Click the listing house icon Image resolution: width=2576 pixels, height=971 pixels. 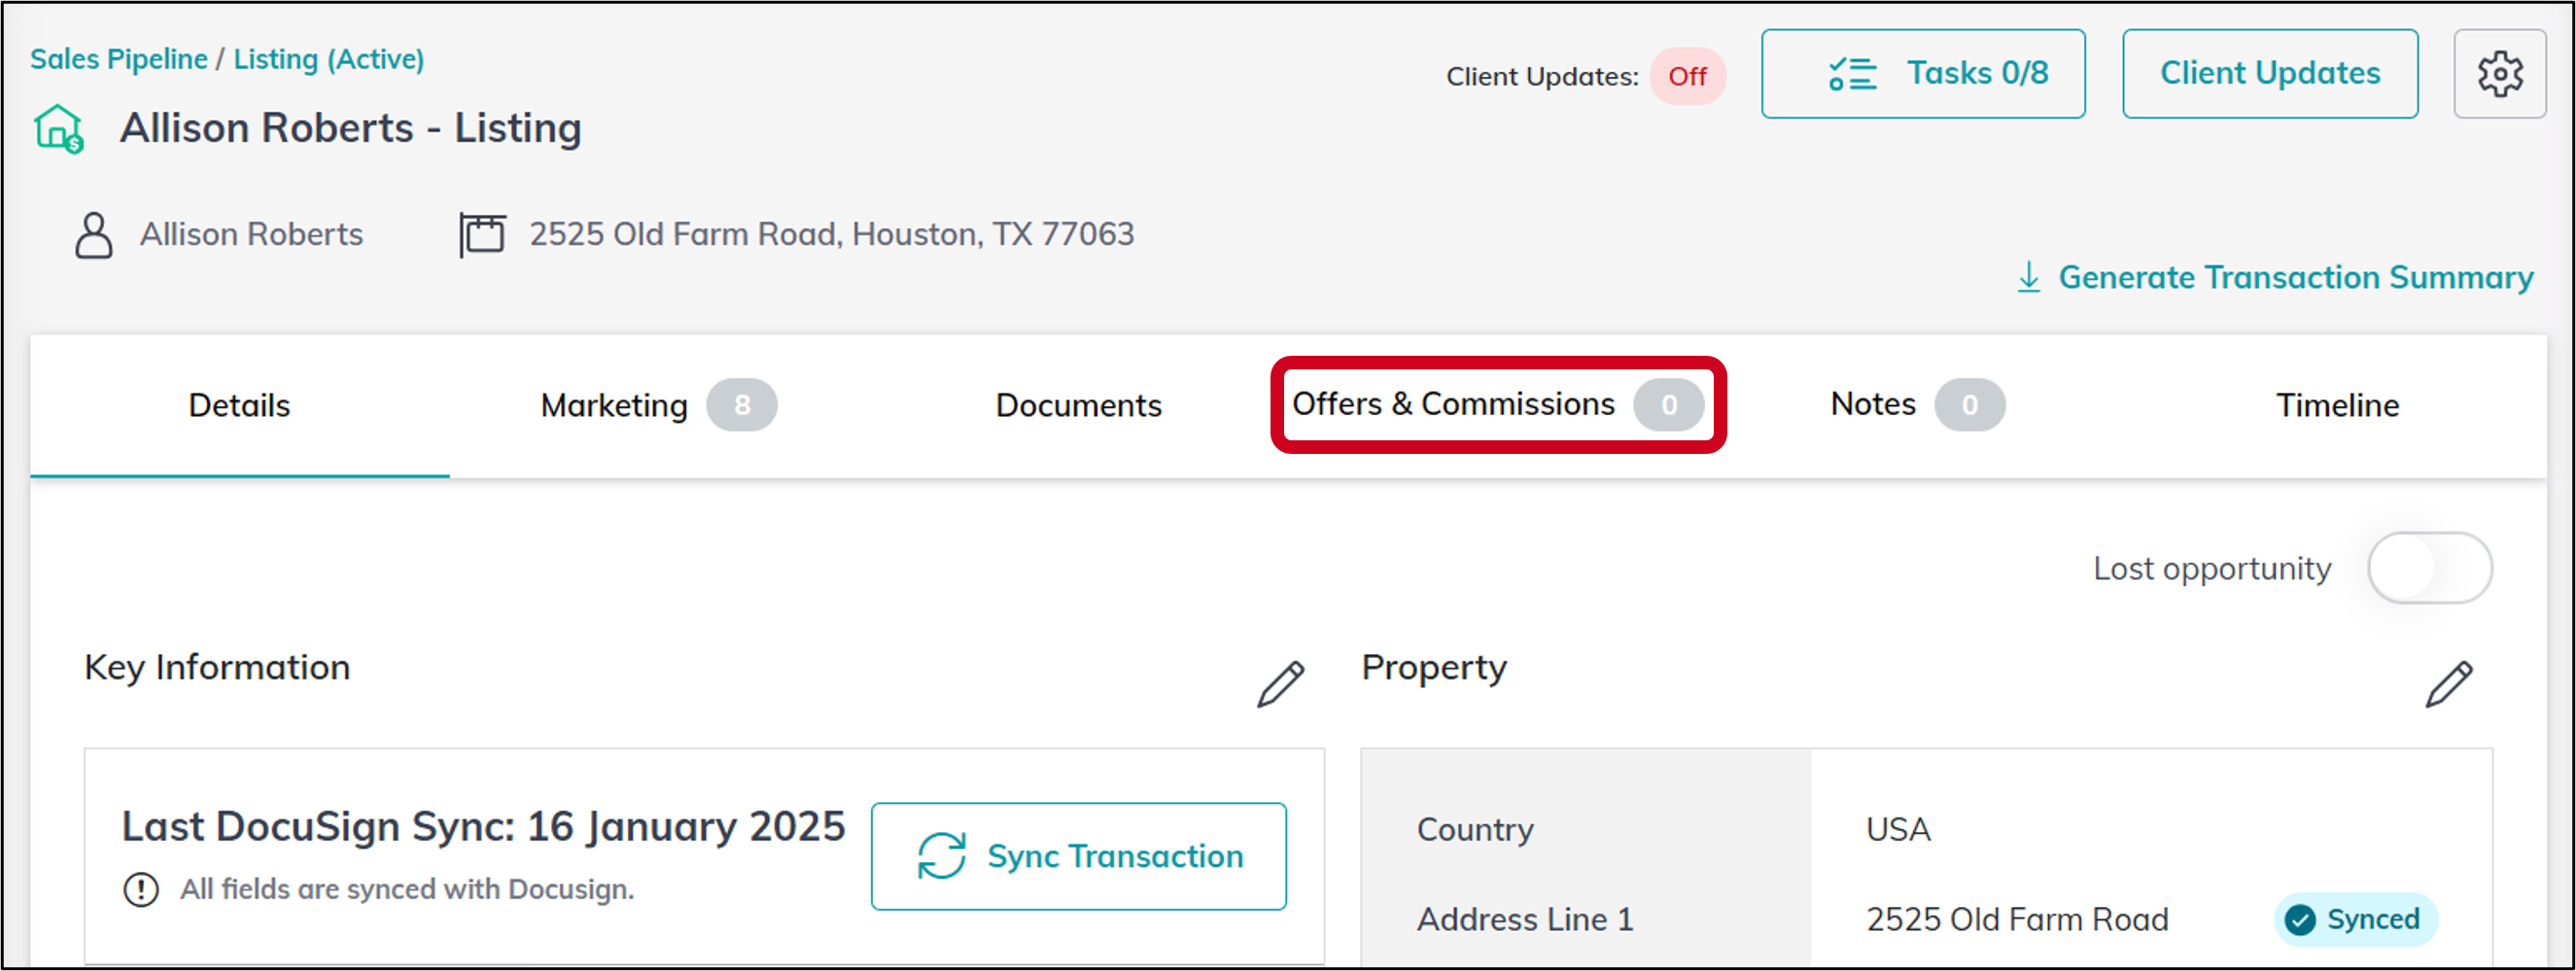58,129
